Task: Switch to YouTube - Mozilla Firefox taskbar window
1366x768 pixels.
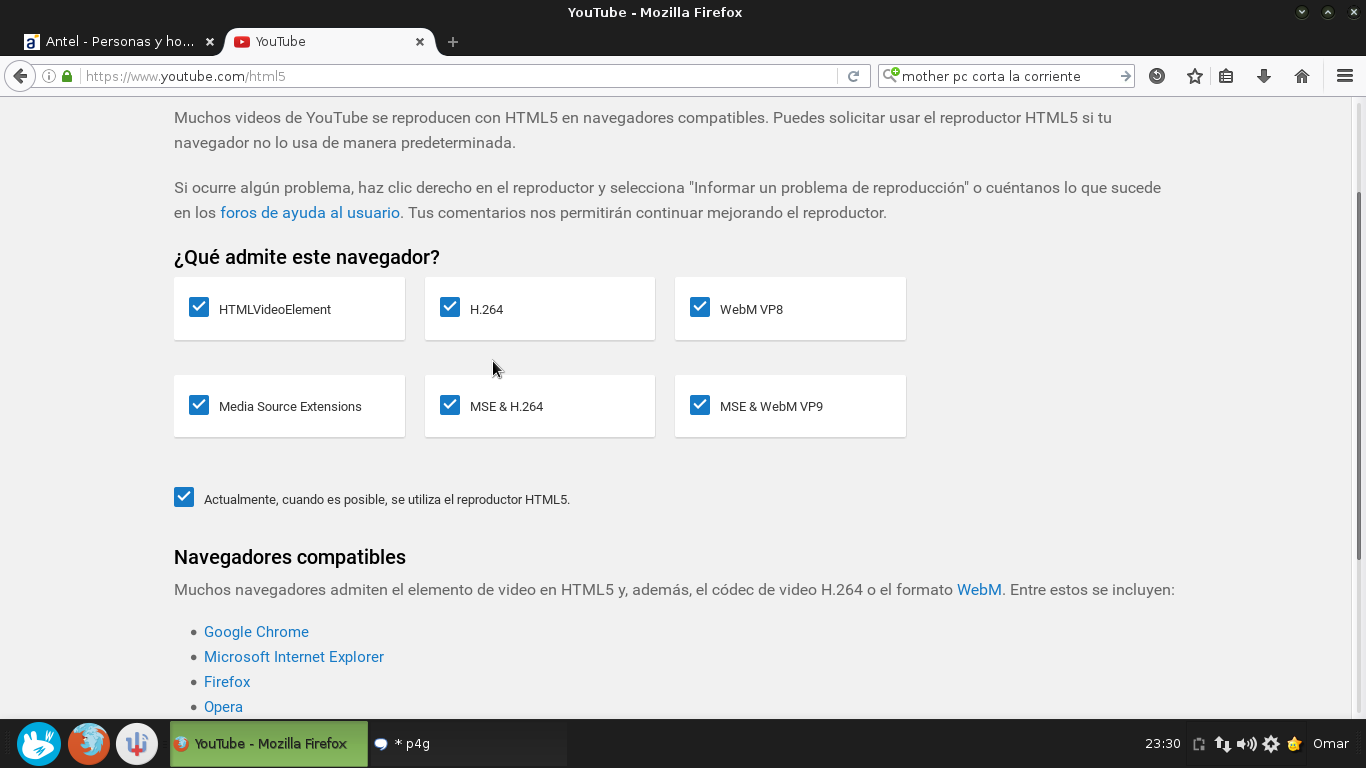Action: pos(269,744)
